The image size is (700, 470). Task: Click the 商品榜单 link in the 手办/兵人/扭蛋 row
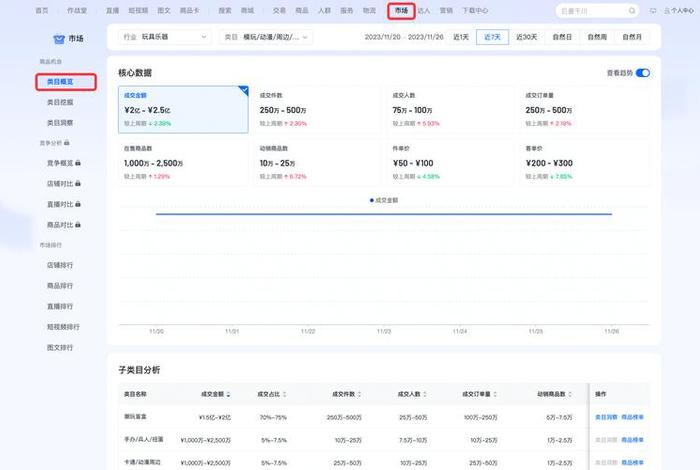(633, 440)
